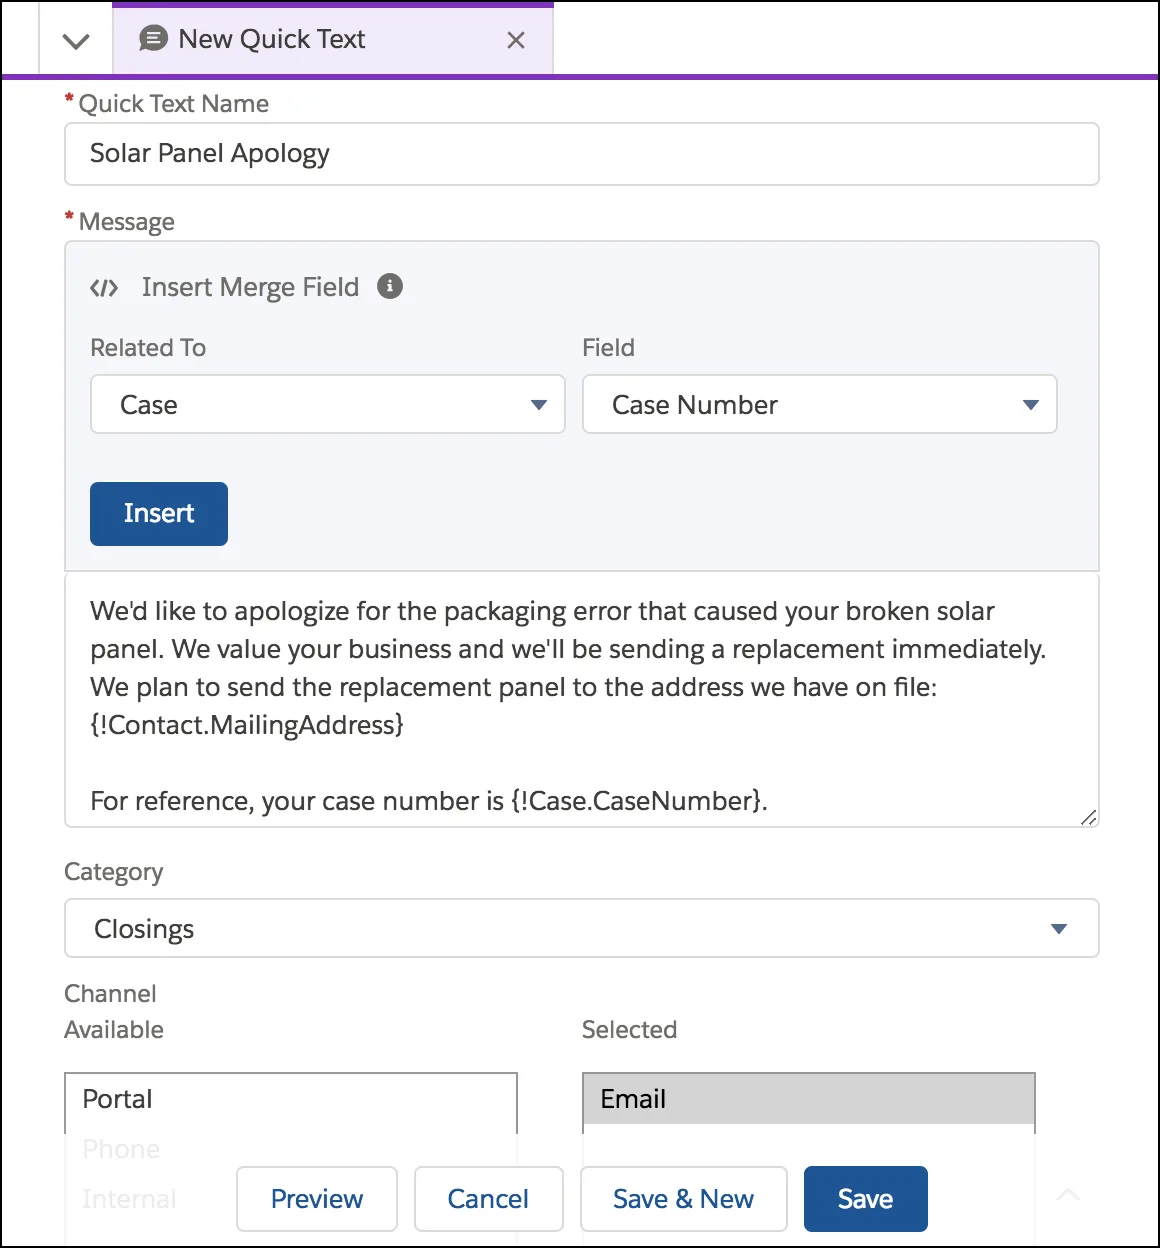
Task: Grab the message box resize handle
Action: click(x=1088, y=817)
